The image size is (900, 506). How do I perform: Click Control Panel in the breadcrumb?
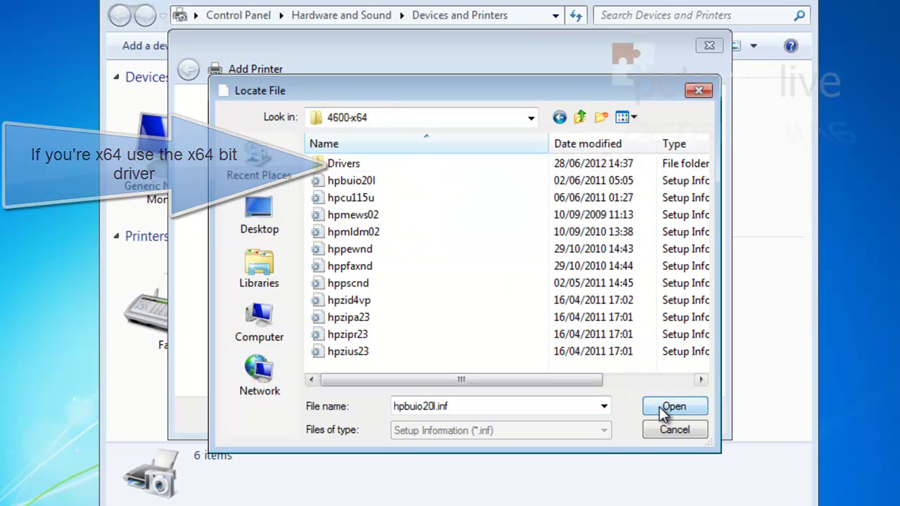click(238, 15)
